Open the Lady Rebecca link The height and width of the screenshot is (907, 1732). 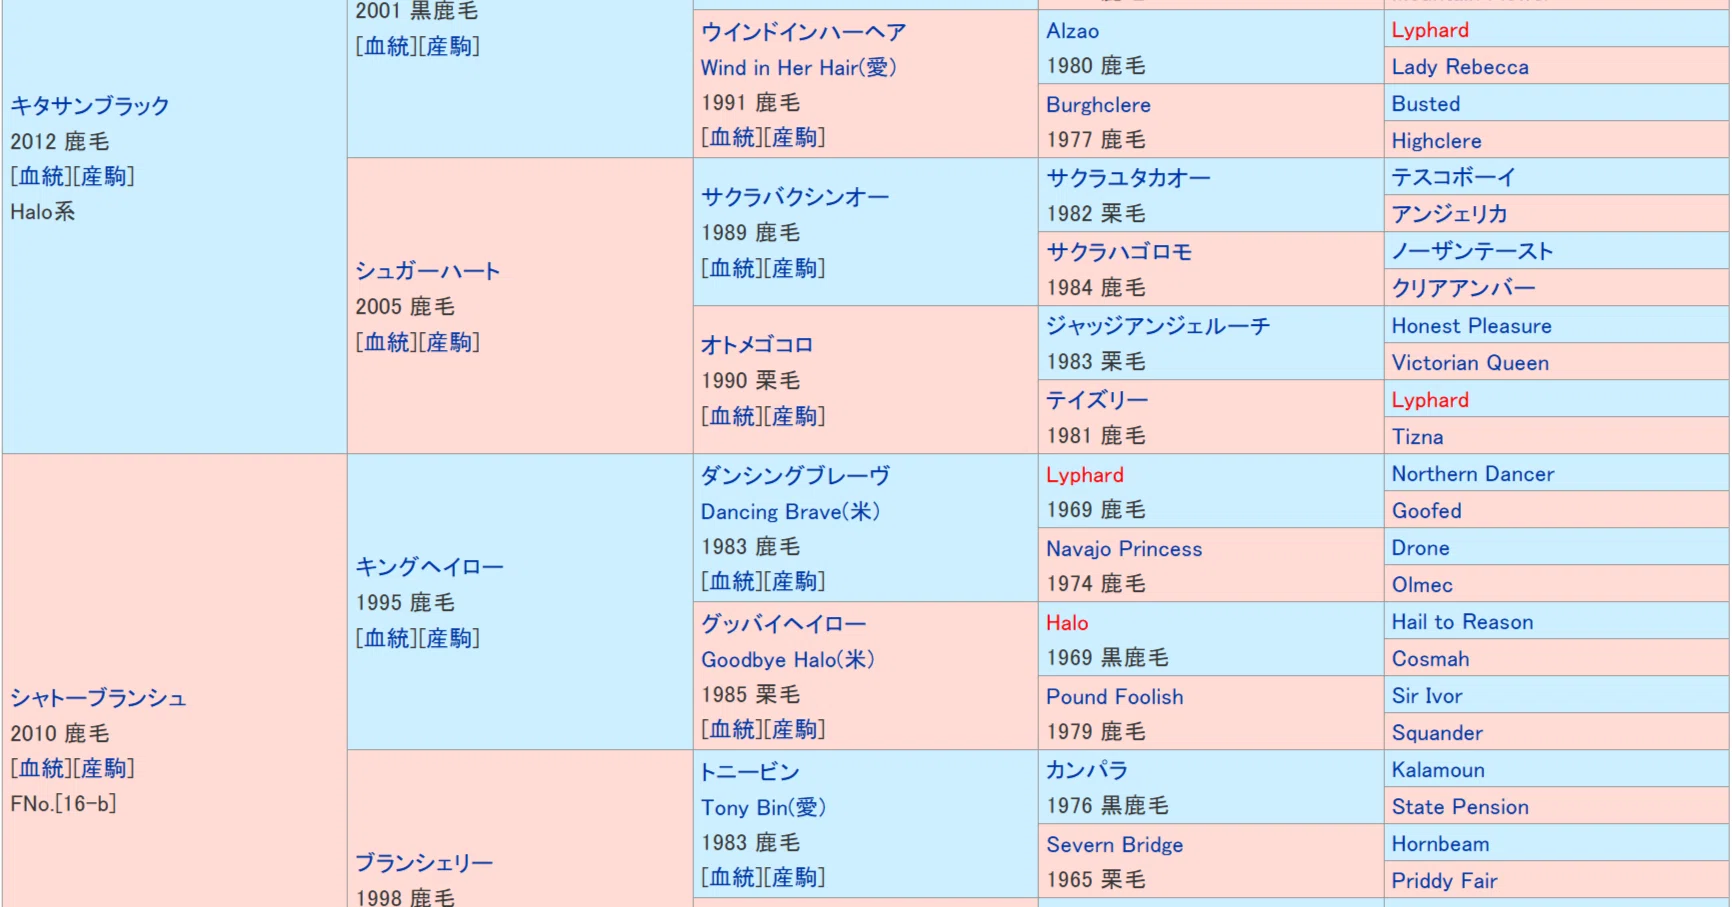(1460, 68)
